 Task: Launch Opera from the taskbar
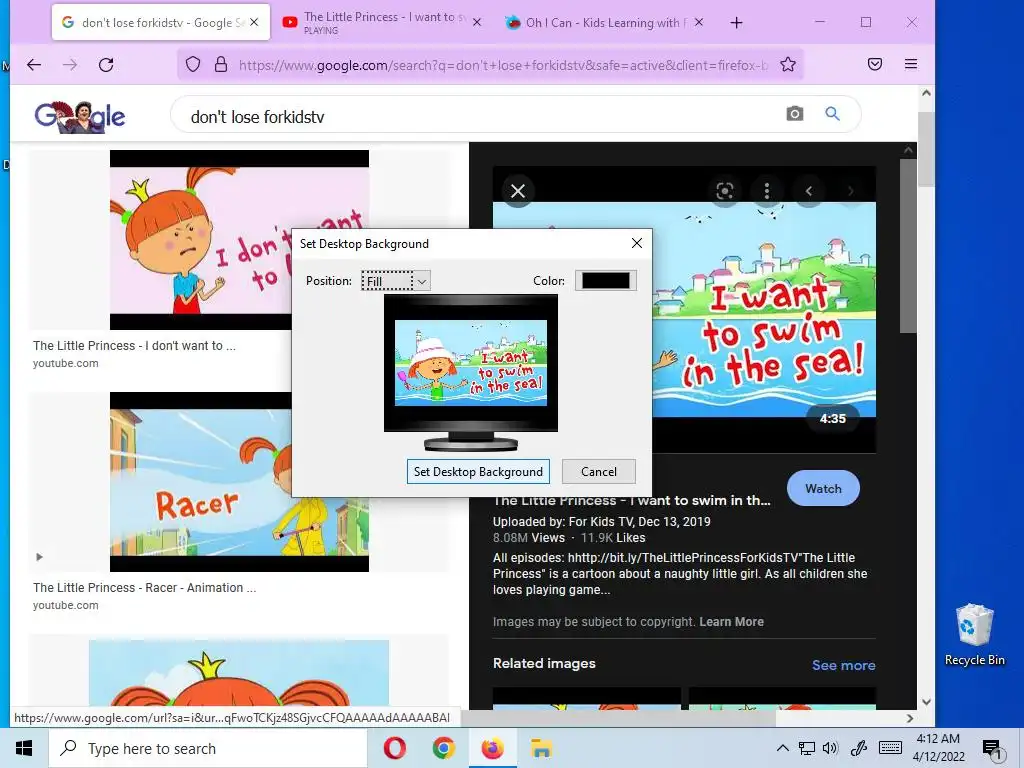(394, 748)
